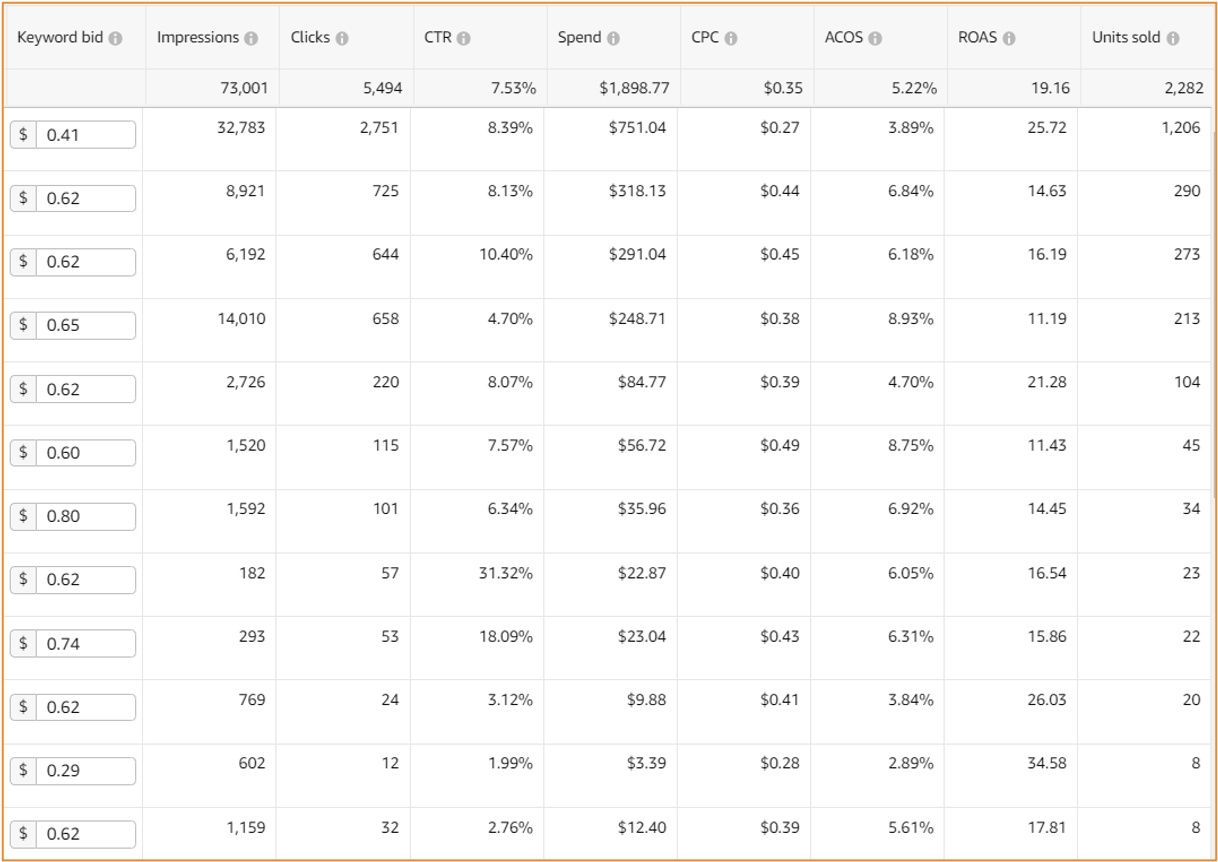Sort by the Spend column header

(580, 37)
